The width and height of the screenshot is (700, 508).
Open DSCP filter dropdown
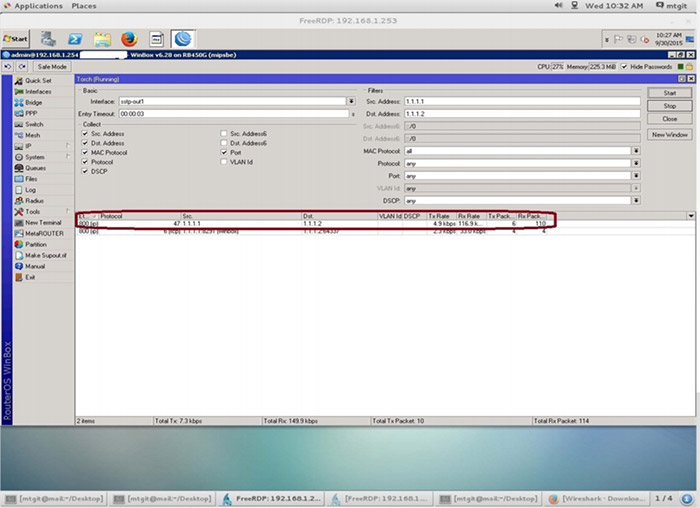[x=636, y=200]
